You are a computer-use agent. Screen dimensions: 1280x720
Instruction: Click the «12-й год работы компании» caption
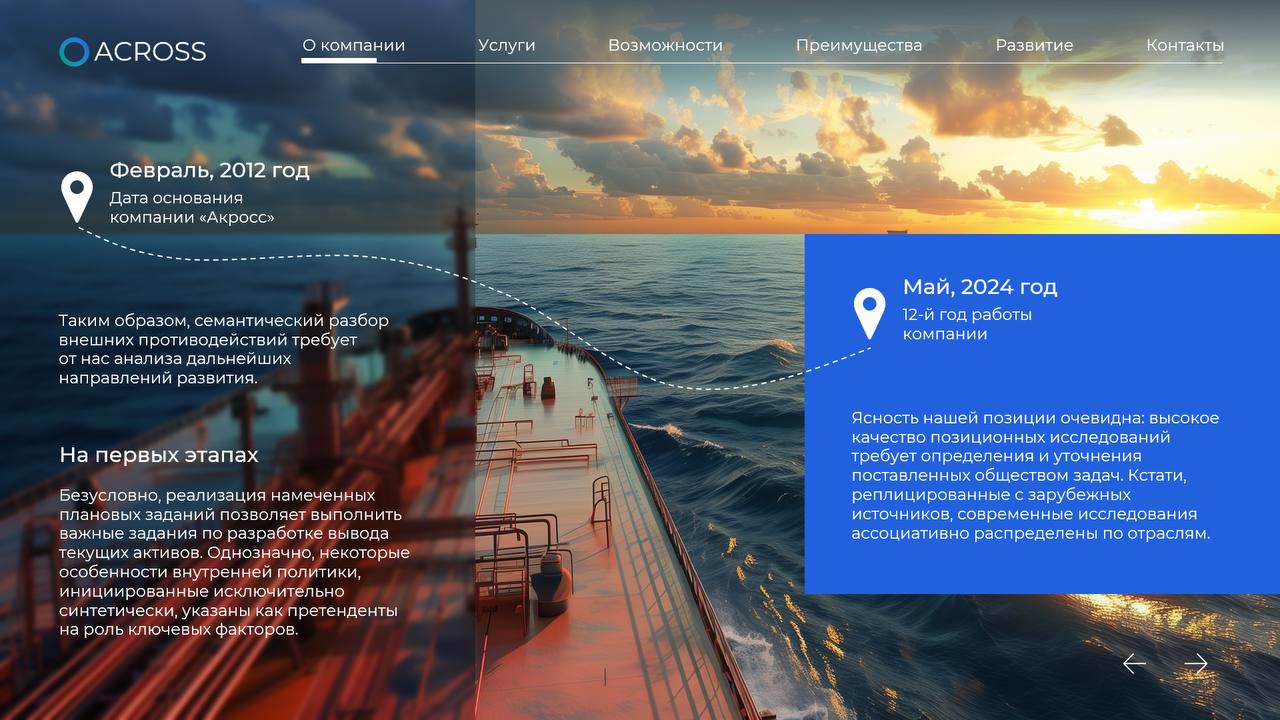click(x=967, y=324)
